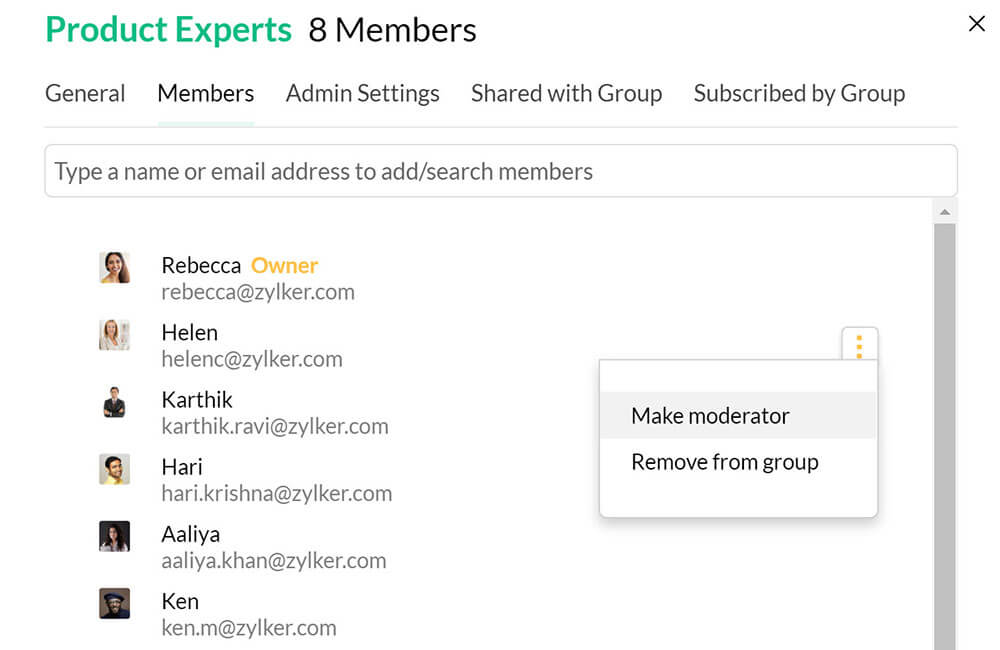The width and height of the screenshot is (1000, 650).
Task: Open the Subscribed by Group tab
Action: tap(799, 94)
